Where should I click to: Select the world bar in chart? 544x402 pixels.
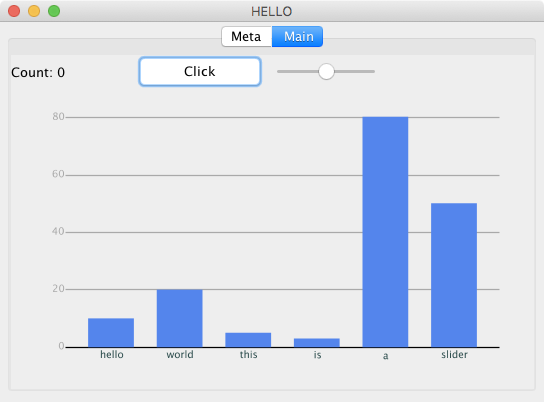point(180,318)
